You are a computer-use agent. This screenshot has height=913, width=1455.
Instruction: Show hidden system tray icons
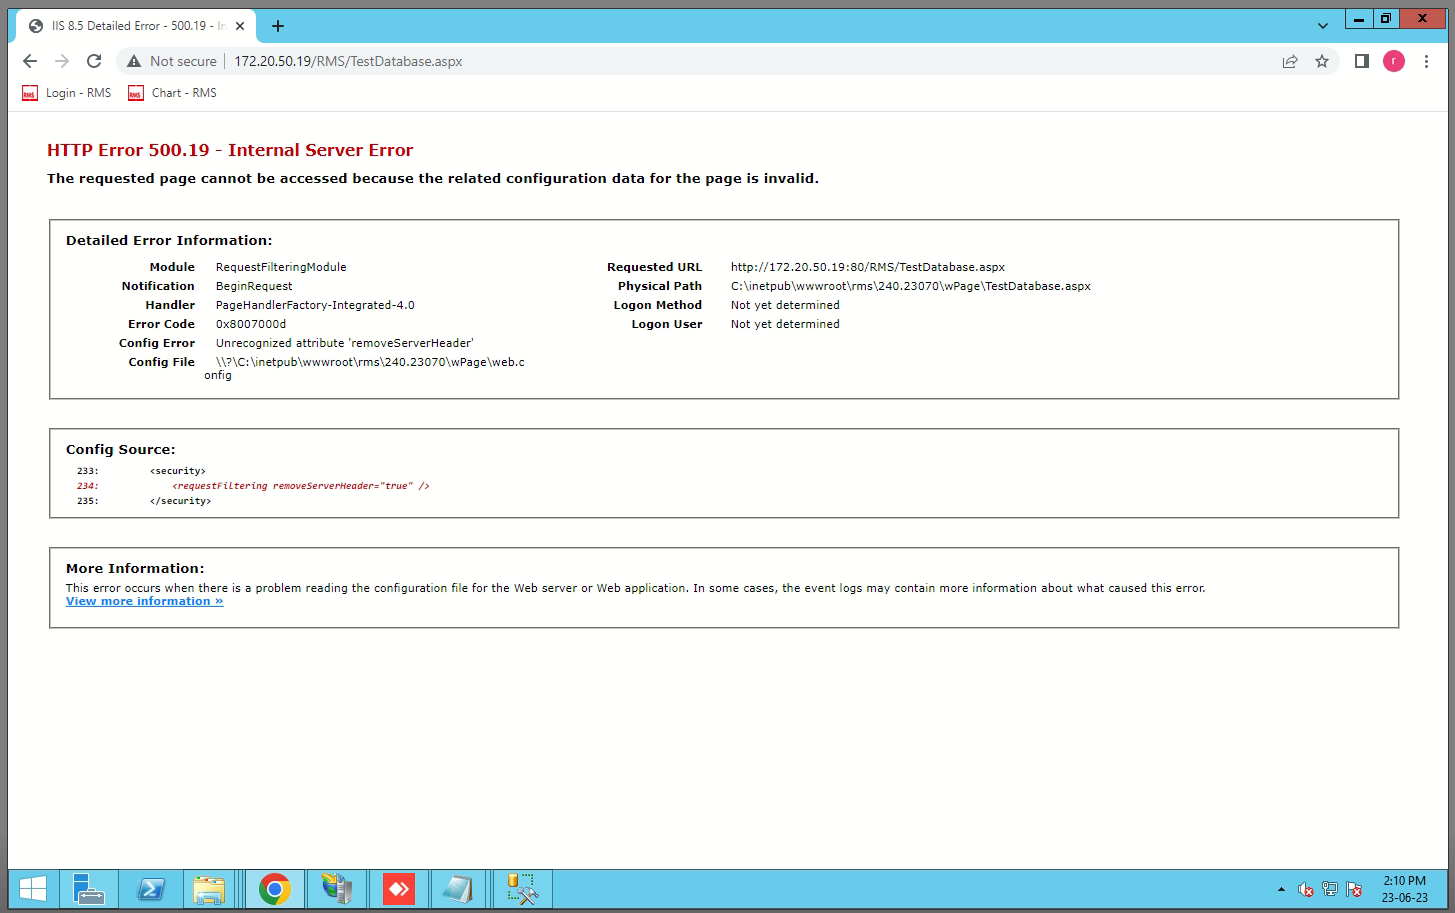point(1281,889)
